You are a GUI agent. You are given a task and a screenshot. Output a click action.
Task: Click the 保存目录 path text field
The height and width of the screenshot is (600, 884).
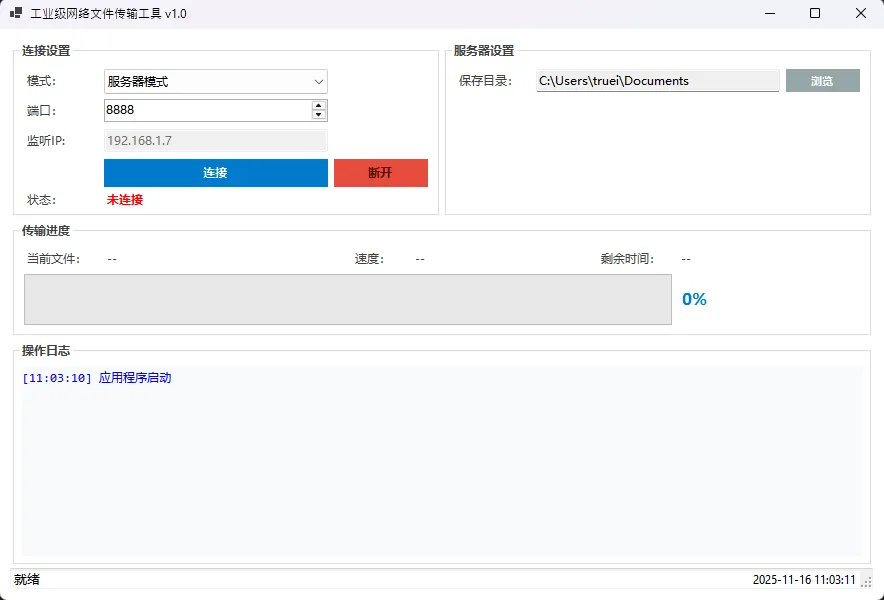(657, 81)
